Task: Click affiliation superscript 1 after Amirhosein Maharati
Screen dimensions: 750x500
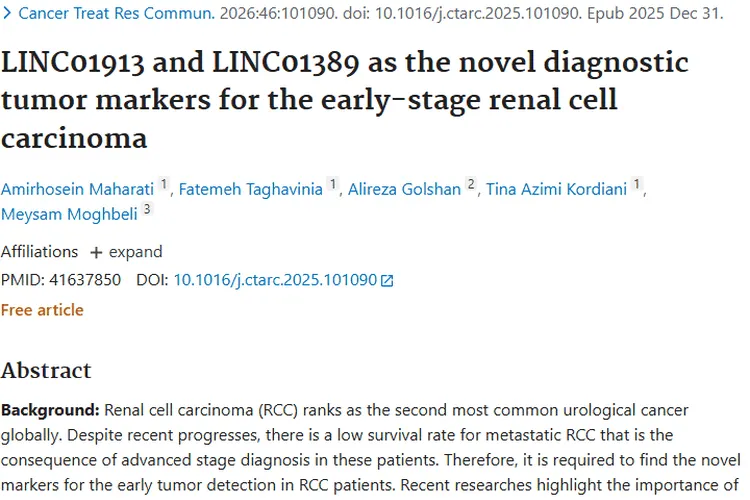Action: point(165,185)
